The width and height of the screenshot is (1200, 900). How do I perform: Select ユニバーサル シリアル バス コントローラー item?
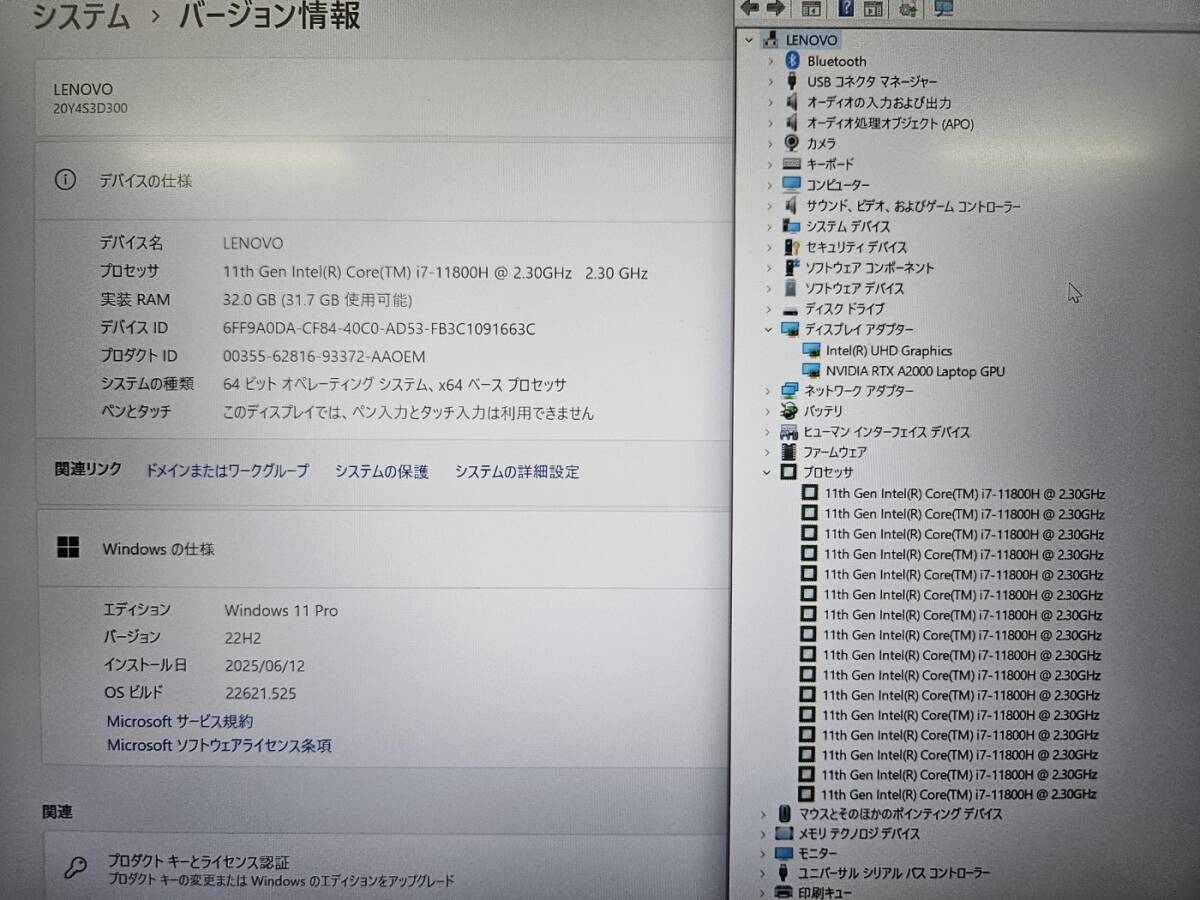(894, 874)
